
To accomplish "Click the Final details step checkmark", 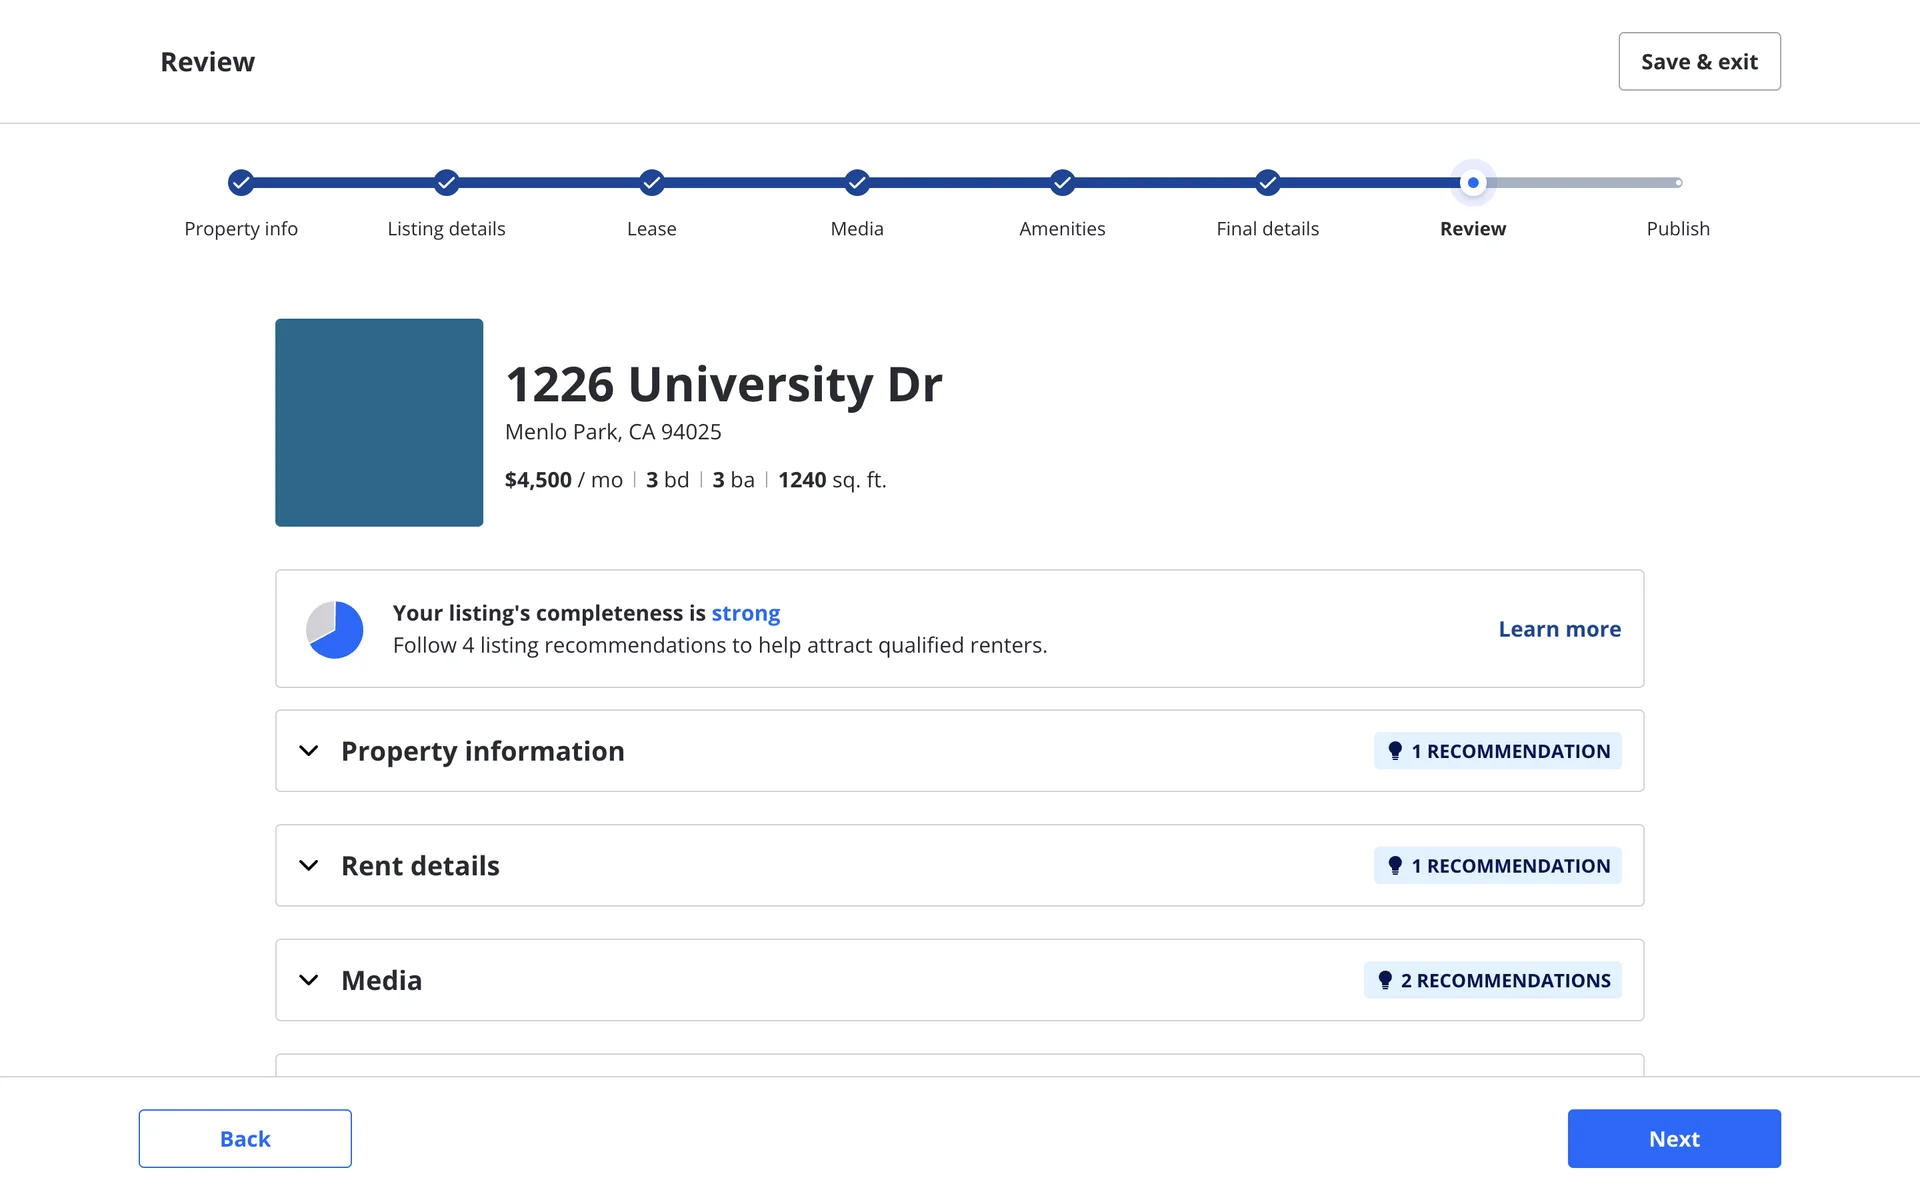I will [1267, 183].
